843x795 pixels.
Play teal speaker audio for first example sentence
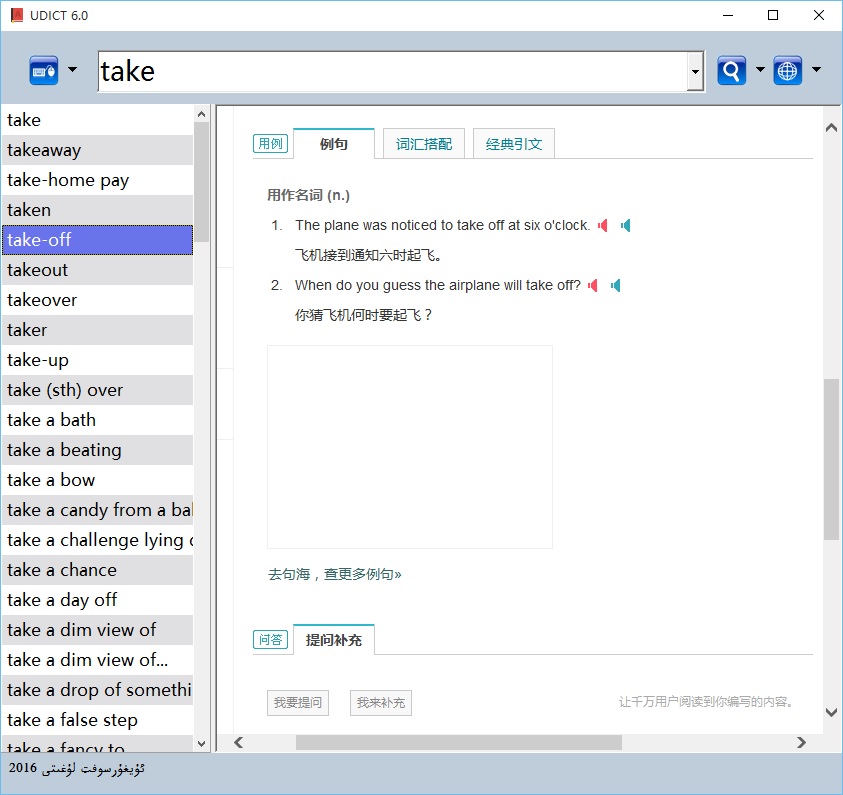tap(625, 226)
